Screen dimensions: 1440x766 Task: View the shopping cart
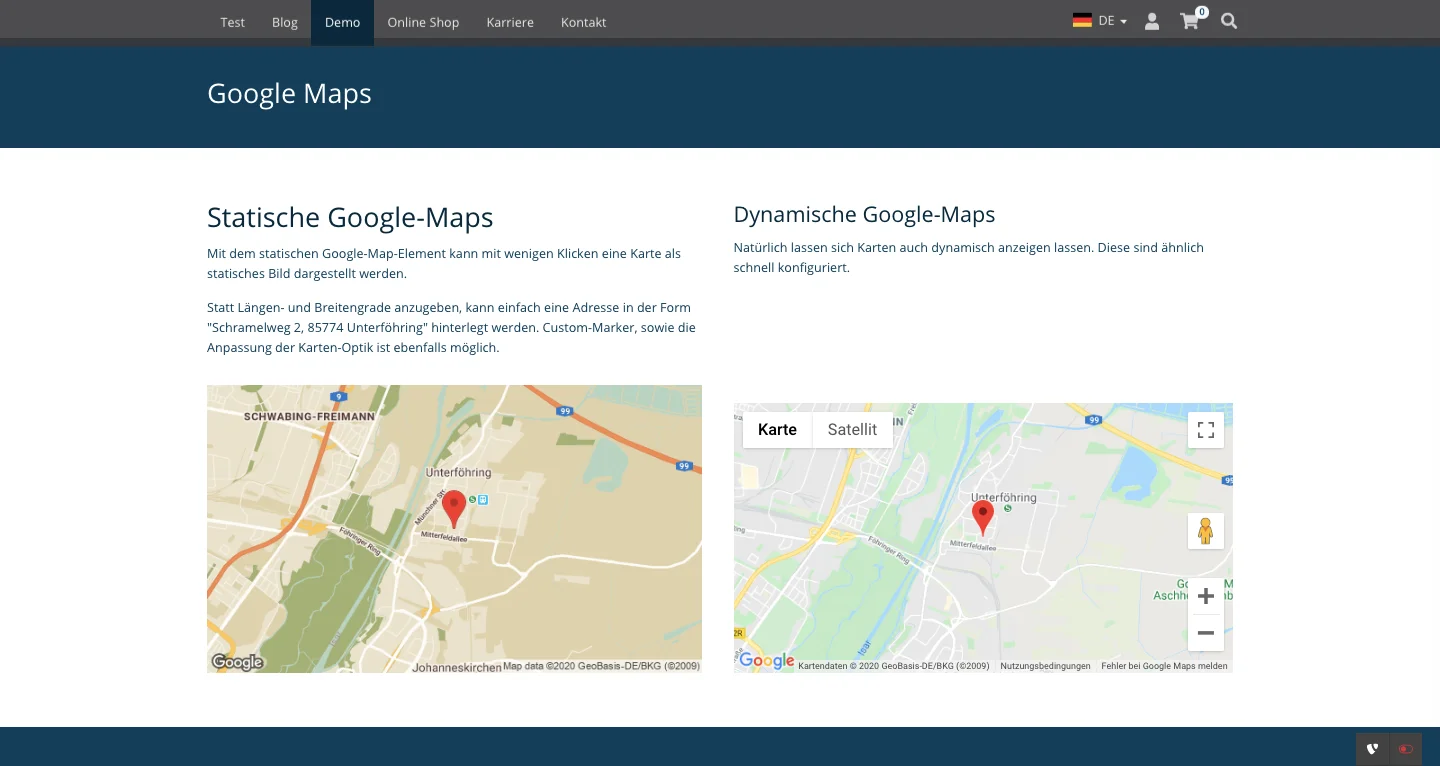pyautogui.click(x=1189, y=21)
